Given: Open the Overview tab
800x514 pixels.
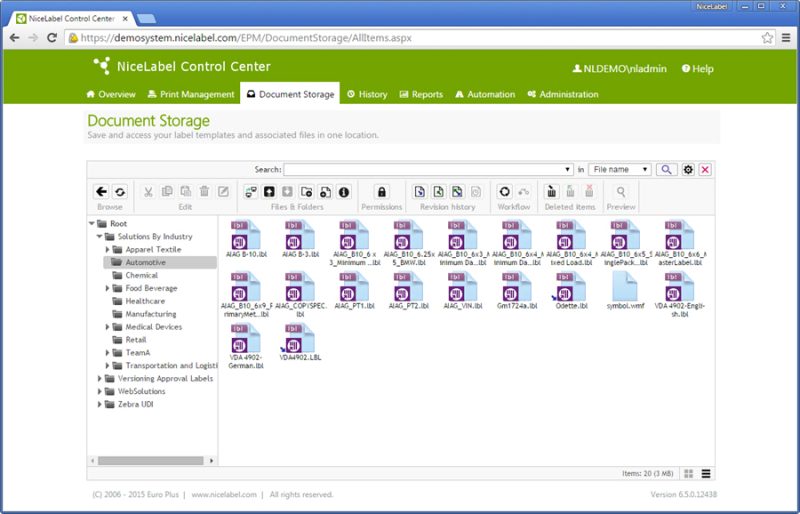Looking at the screenshot, I should tap(111, 94).
